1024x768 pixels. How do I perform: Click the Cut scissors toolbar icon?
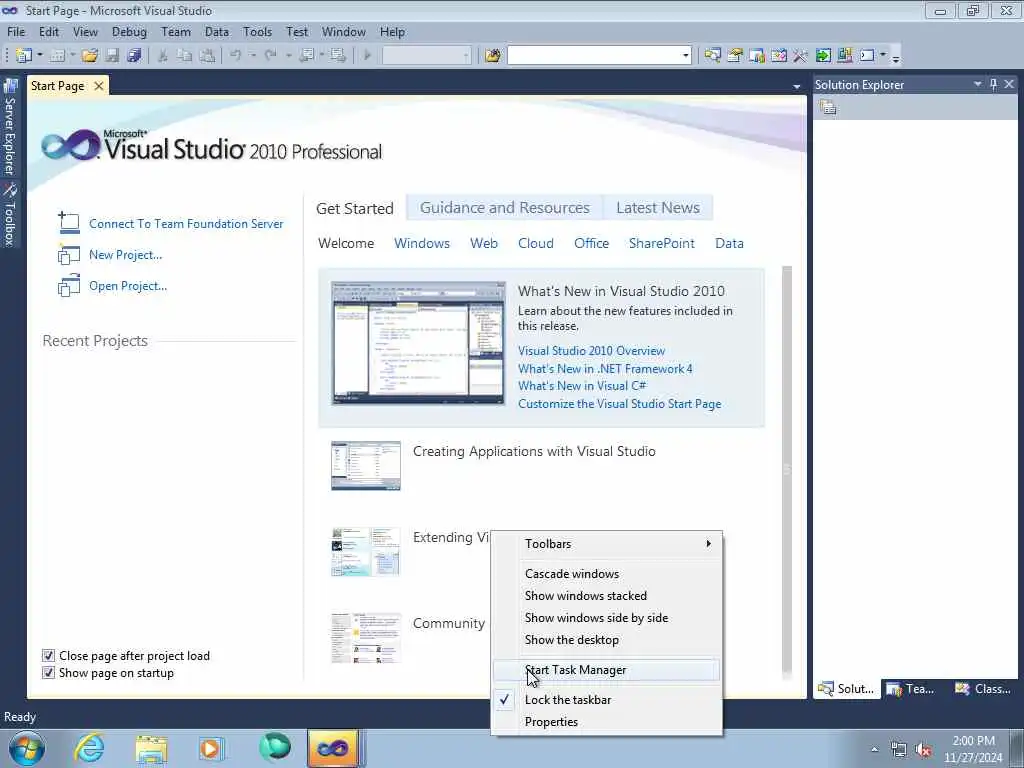(x=163, y=56)
